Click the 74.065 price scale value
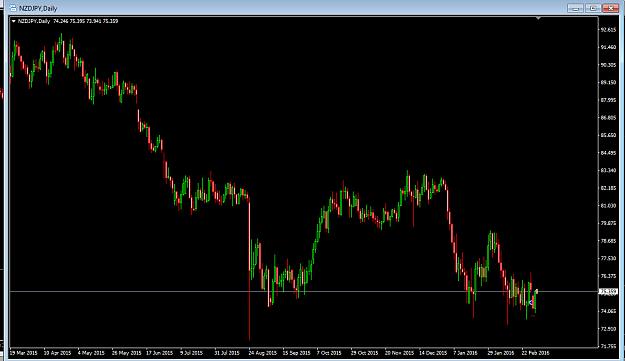This screenshot has height=361, width=625. pos(608,311)
